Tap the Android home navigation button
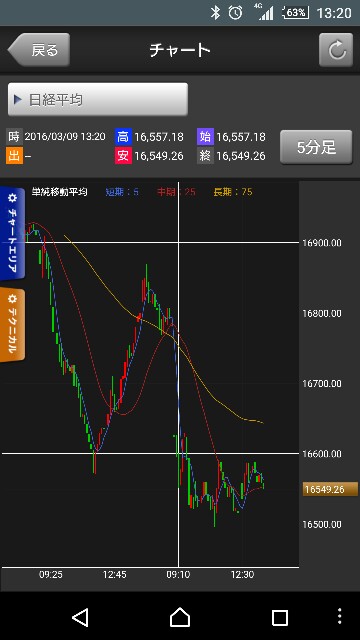 pyautogui.click(x=180, y=618)
